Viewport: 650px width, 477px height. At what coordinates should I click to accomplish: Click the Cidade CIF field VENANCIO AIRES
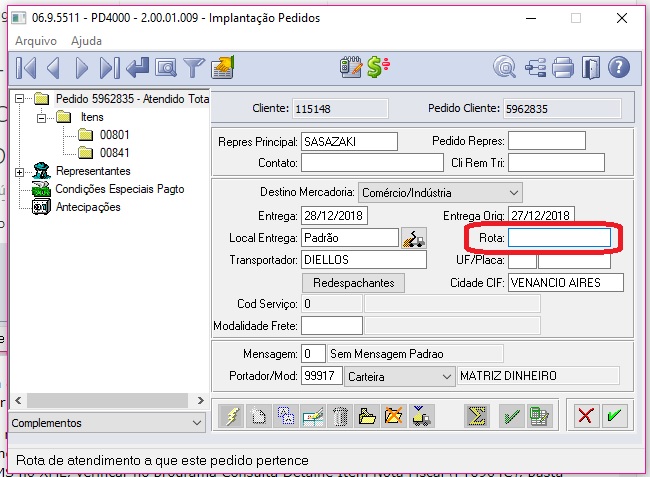coord(566,283)
